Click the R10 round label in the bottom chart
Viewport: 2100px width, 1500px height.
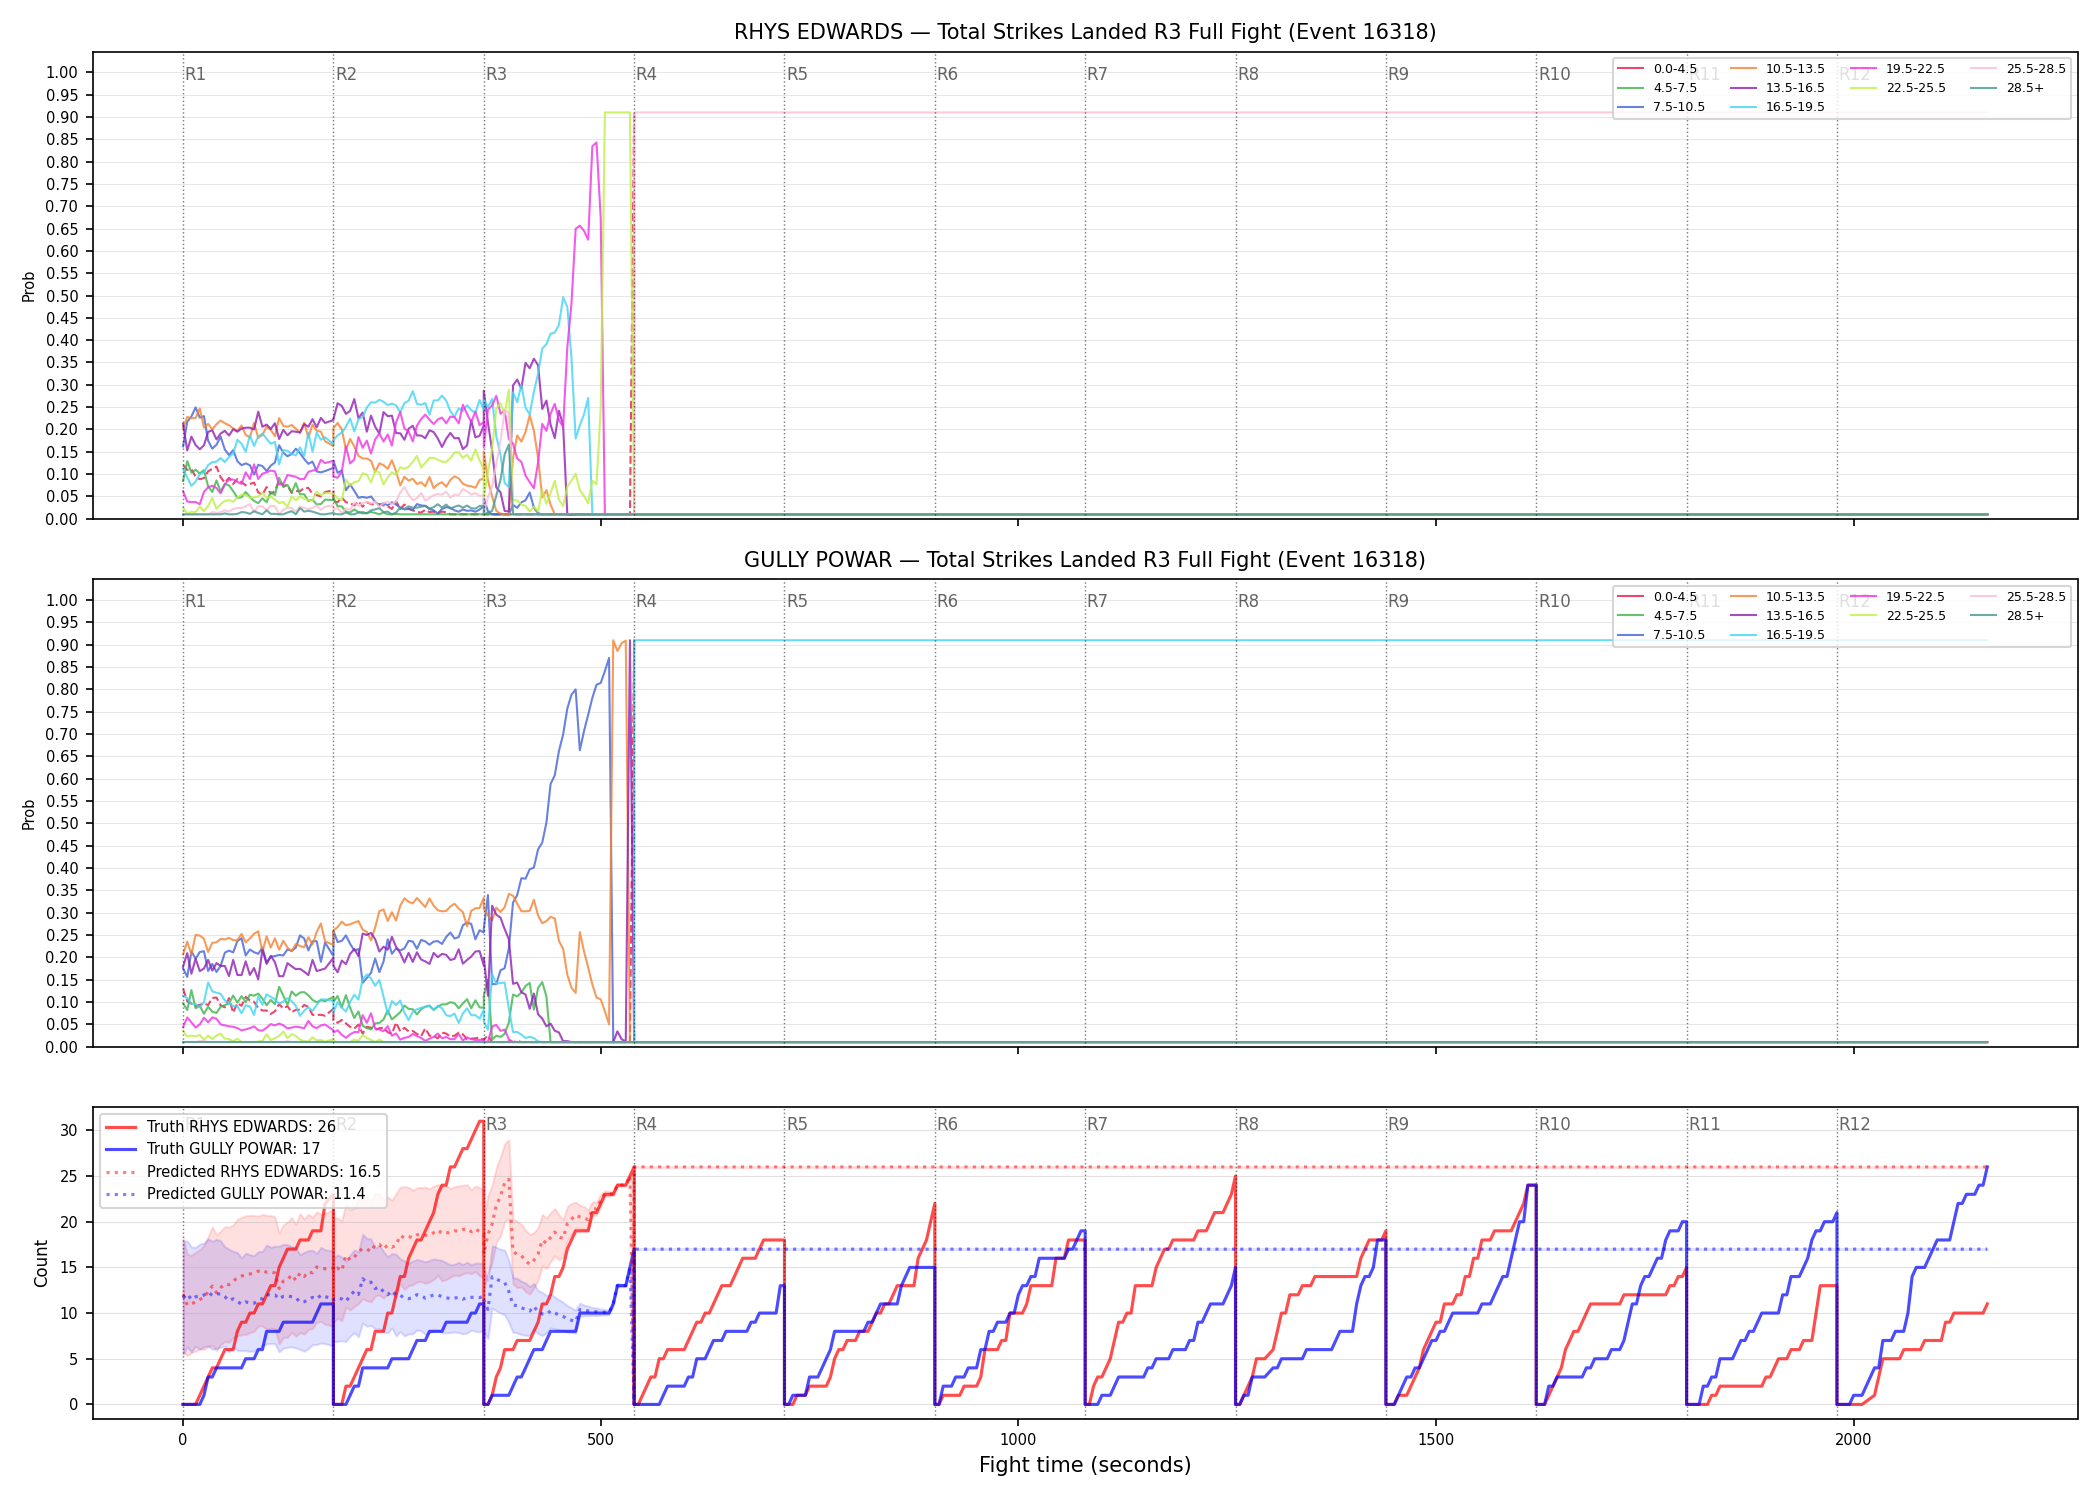click(x=1554, y=1124)
